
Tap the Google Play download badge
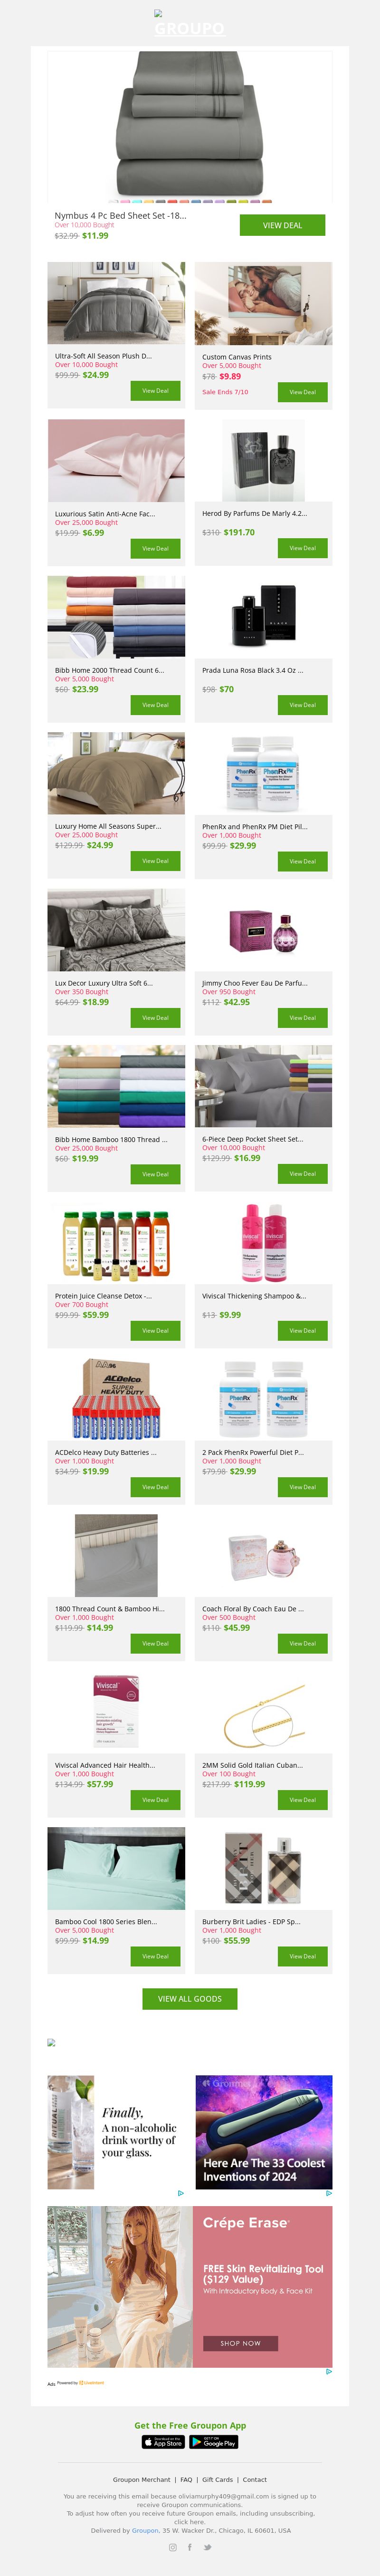click(214, 2441)
